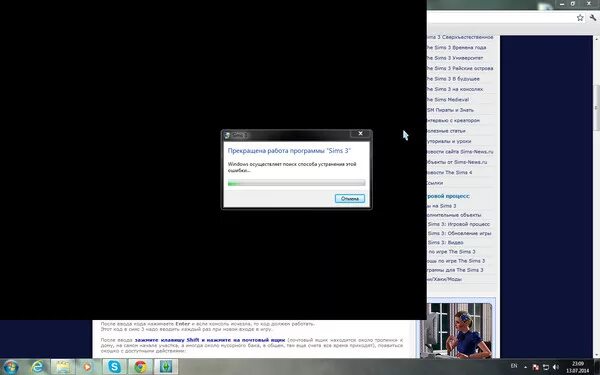This screenshot has height=375, width=600.
Task: Open the Дополнительные объекты link
Action: [454, 215]
